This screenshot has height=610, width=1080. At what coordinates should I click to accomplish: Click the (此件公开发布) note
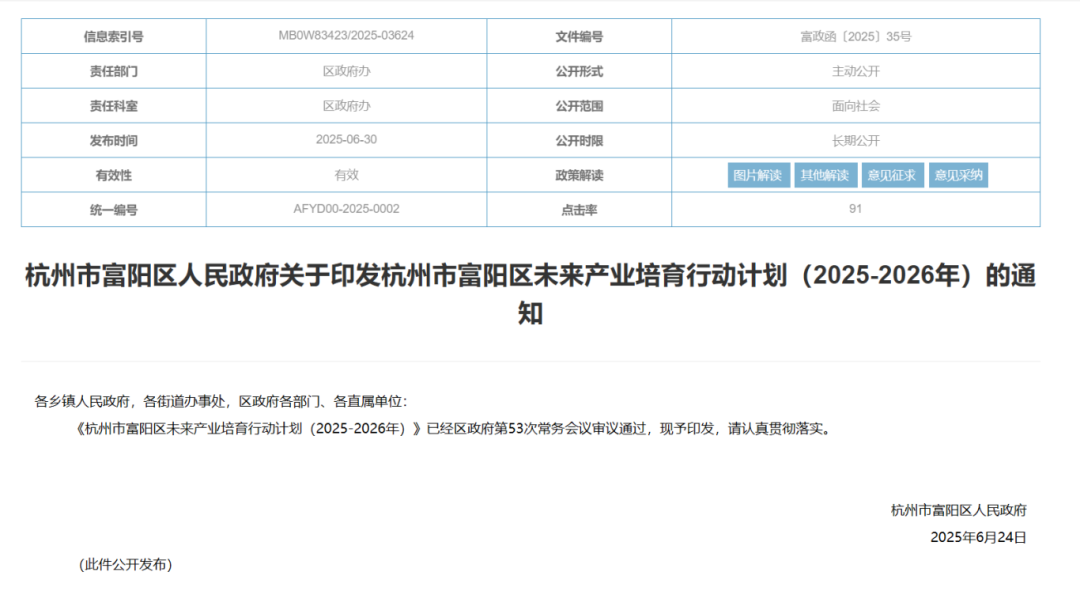pyautogui.click(x=126, y=565)
